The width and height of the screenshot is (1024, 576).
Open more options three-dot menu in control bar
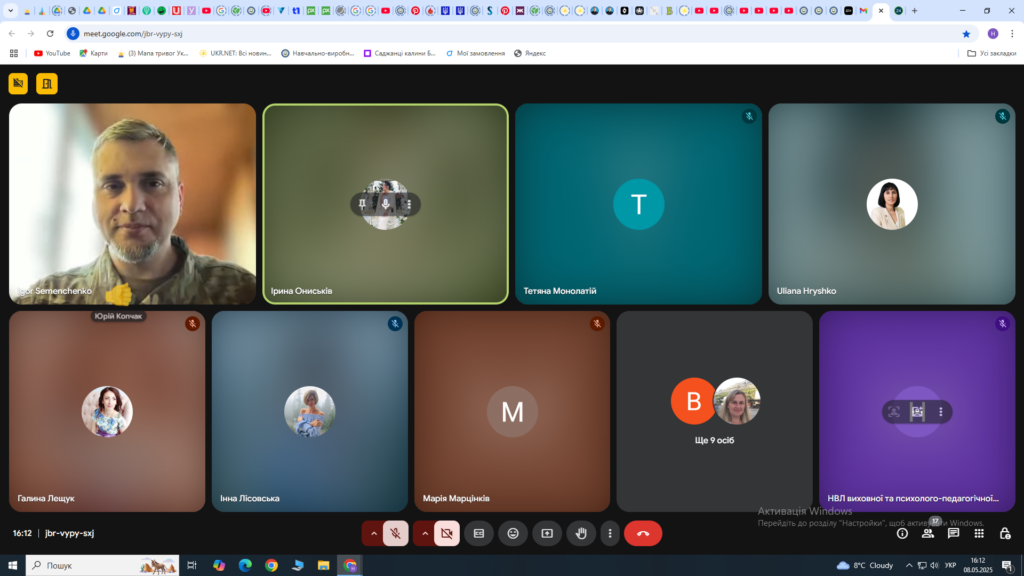coord(610,534)
